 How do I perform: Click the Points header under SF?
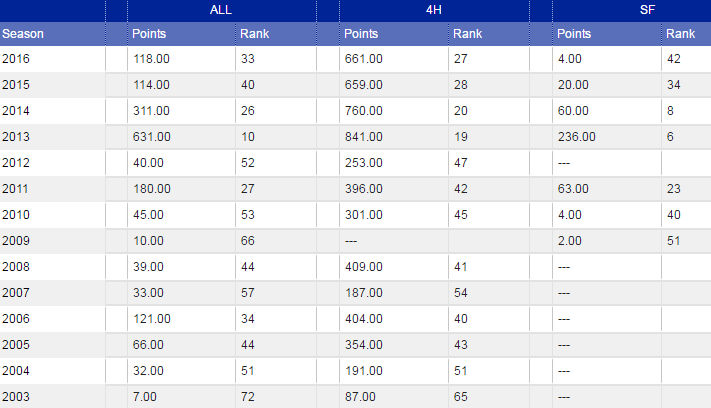point(574,34)
